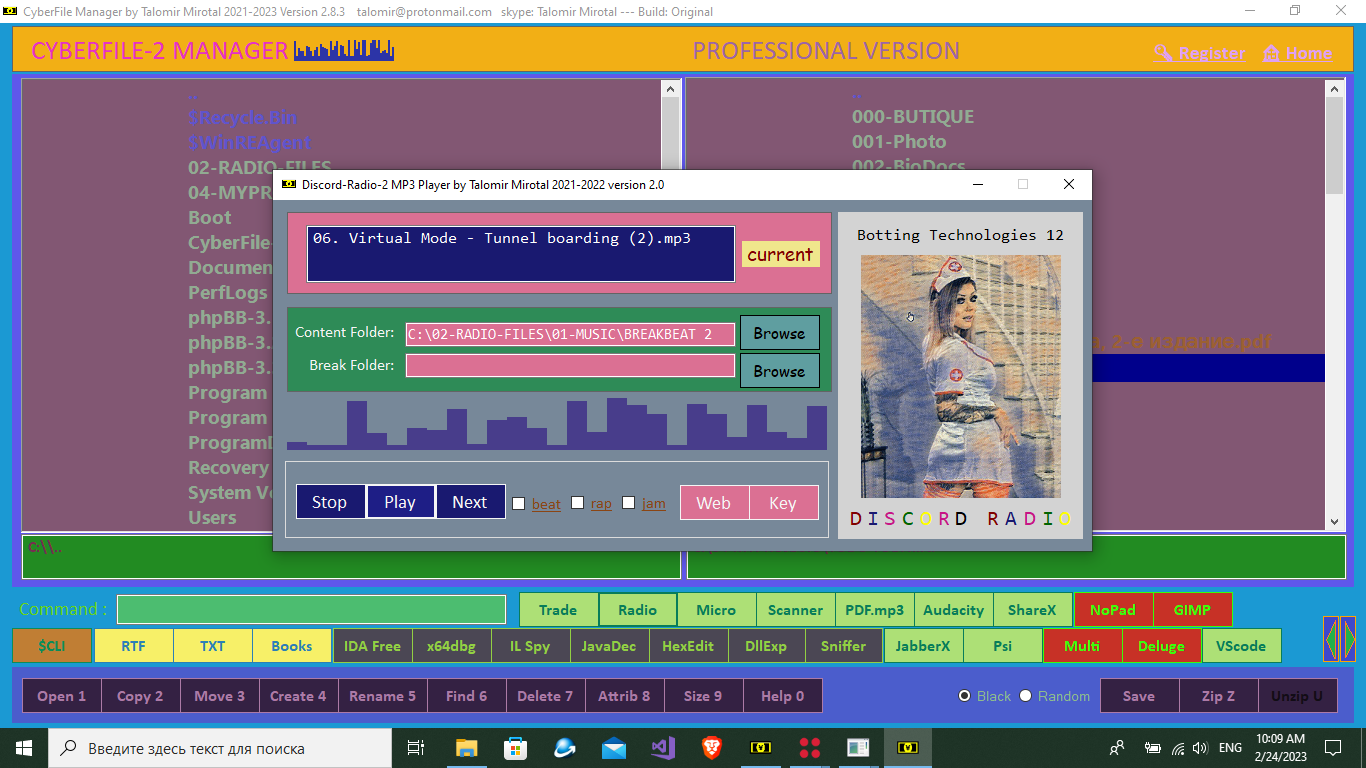Click the left pane scroll-up arrow
Screen dimensions: 1366x768
point(670,89)
